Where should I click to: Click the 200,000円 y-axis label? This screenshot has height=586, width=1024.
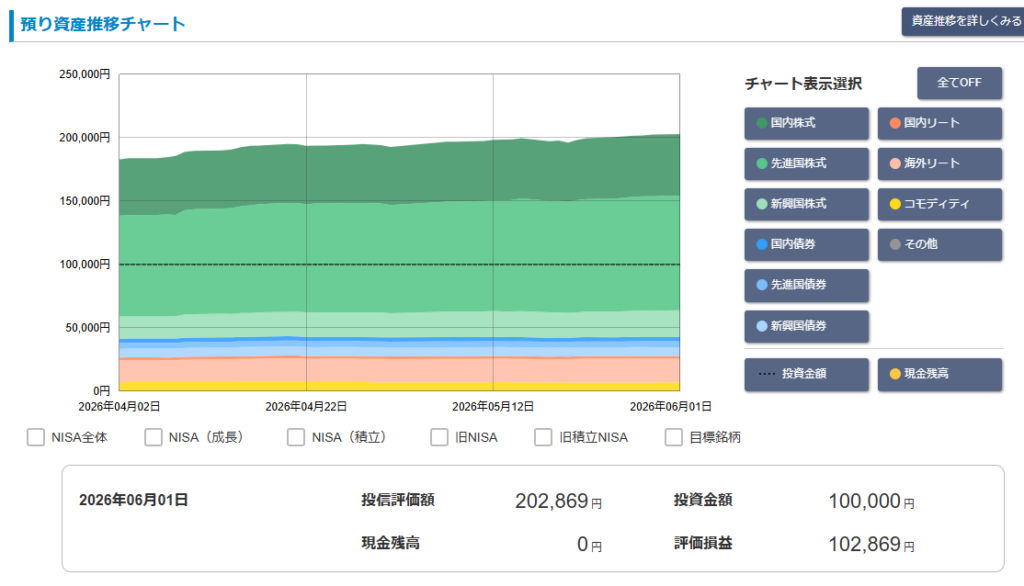click(x=84, y=138)
